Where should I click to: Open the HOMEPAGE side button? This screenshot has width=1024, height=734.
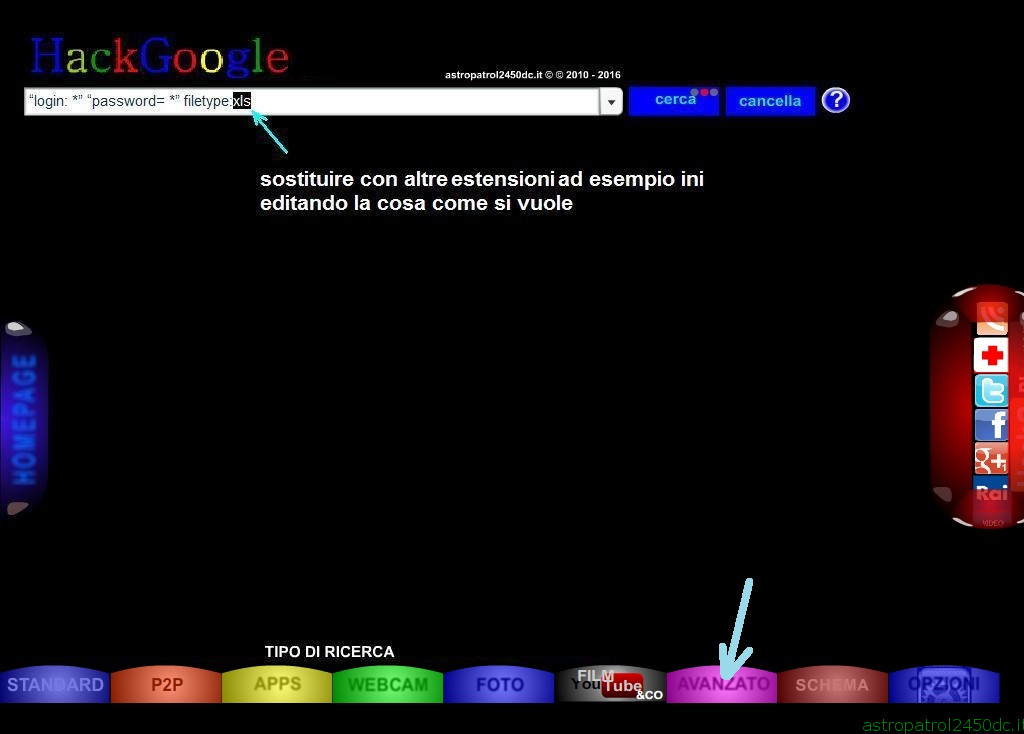24,419
